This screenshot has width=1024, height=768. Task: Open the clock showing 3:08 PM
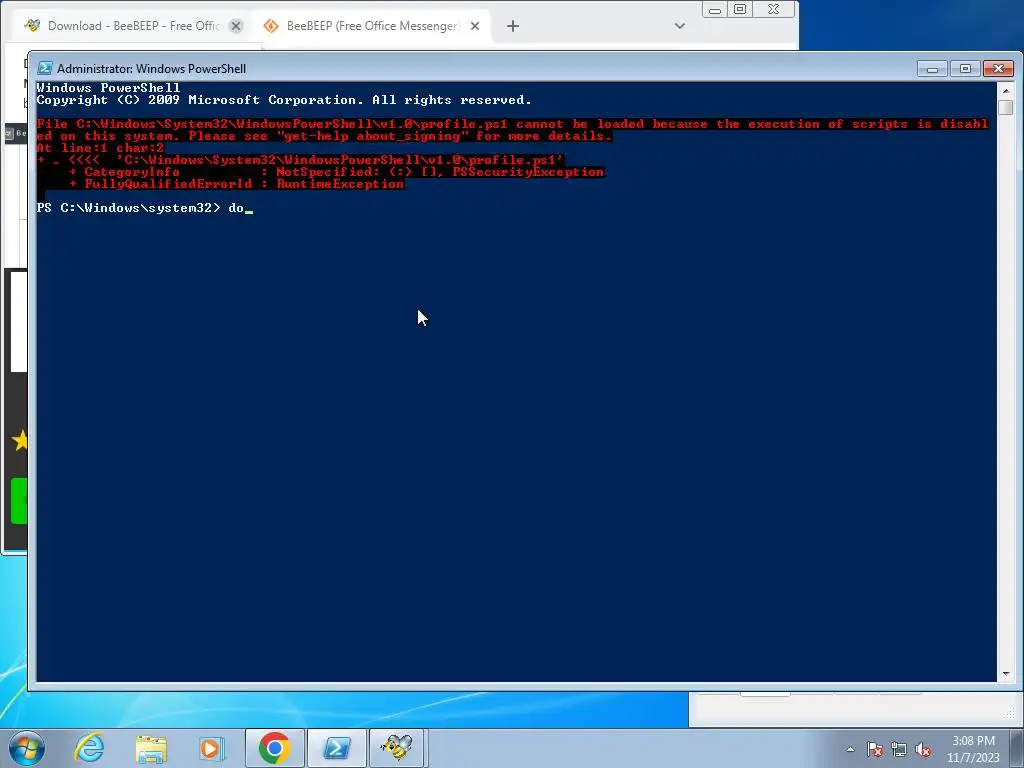[x=973, y=749]
